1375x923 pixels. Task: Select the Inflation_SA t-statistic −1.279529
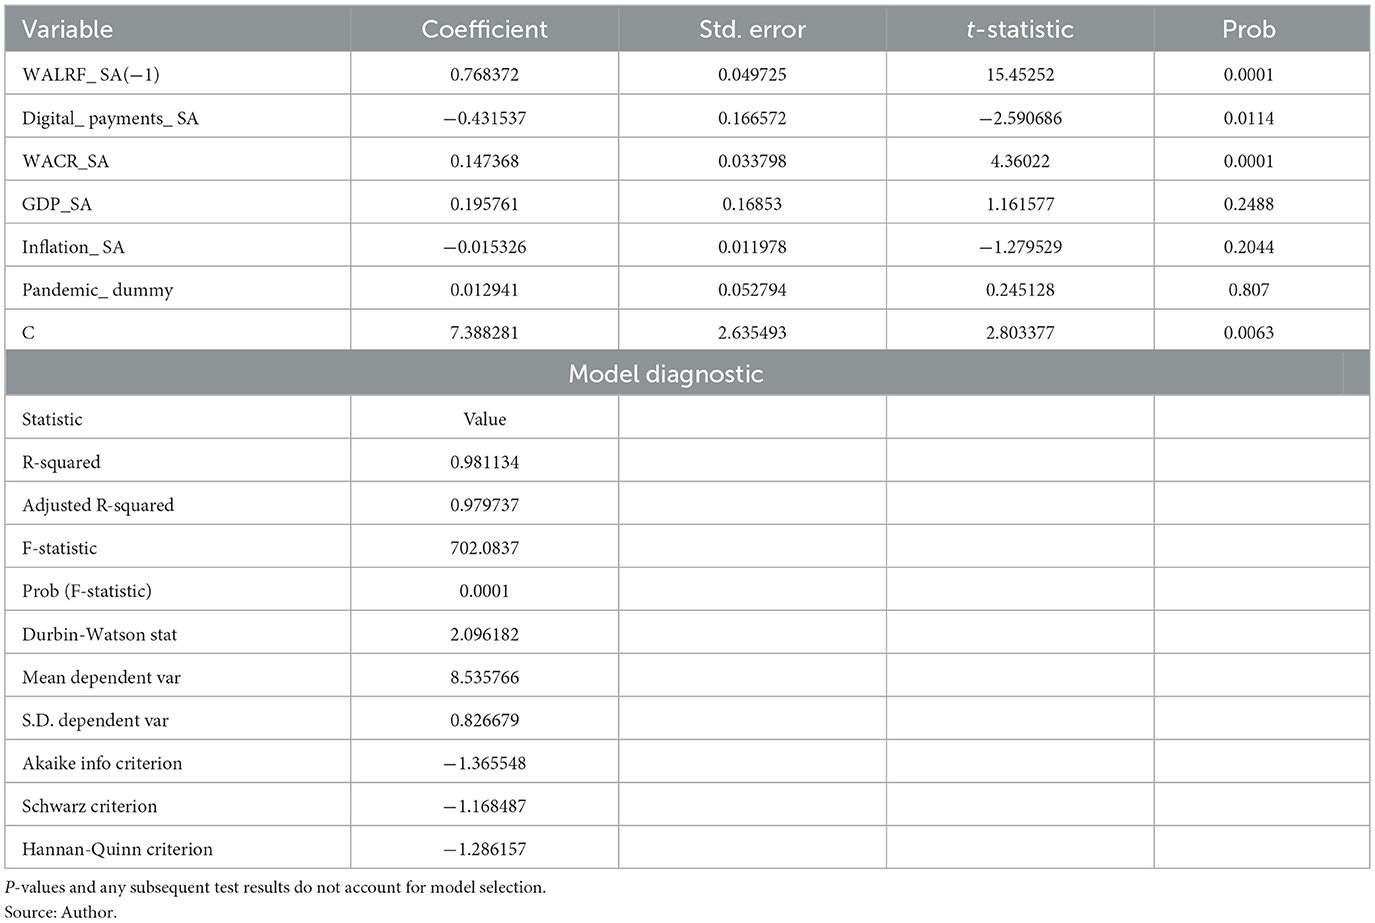(x=1020, y=247)
